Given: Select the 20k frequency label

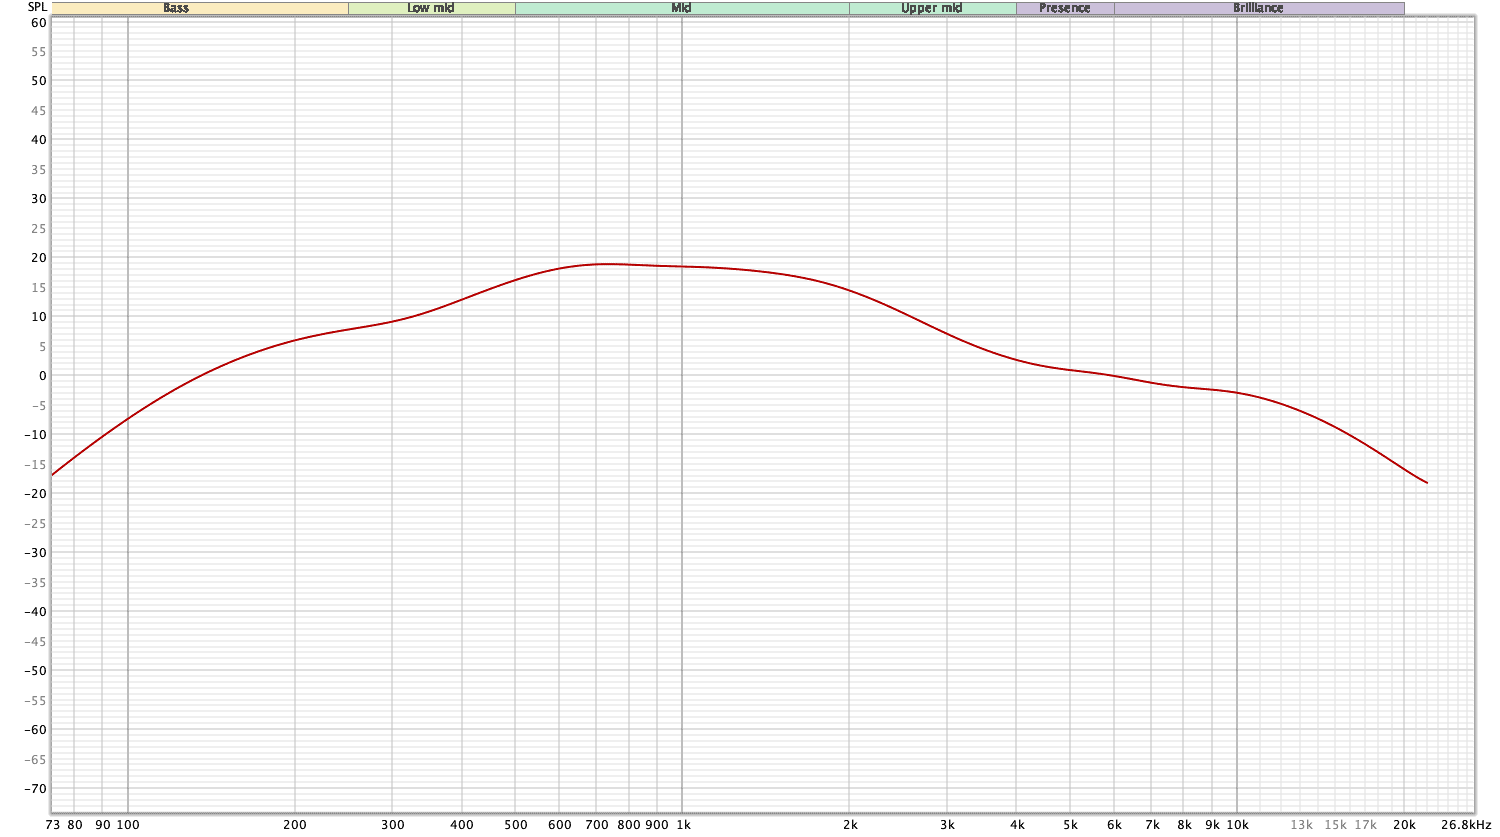Looking at the screenshot, I should point(1405,826).
